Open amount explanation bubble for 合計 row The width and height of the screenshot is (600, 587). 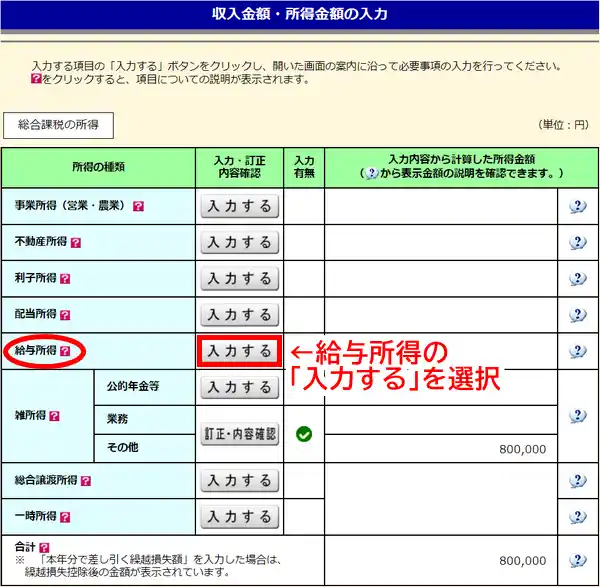[x=577, y=561]
